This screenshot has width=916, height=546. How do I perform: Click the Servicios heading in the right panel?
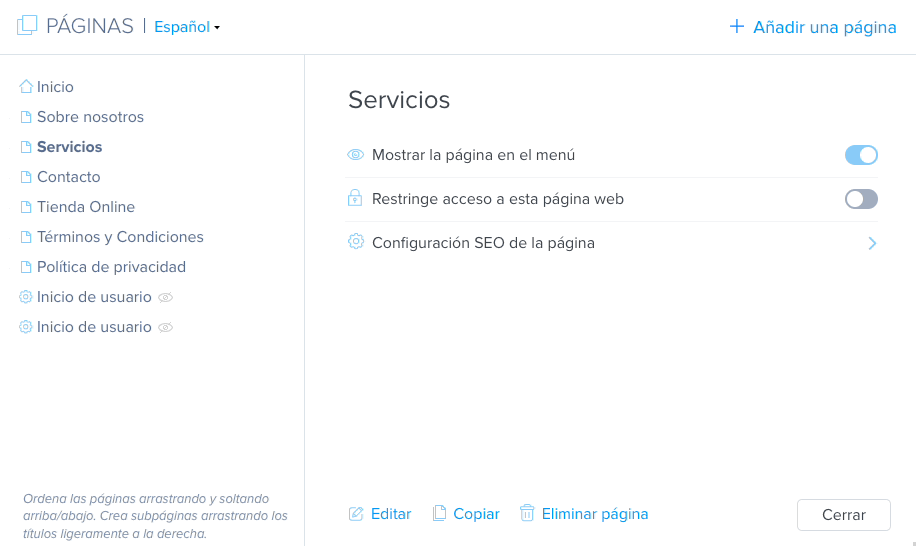click(x=399, y=100)
